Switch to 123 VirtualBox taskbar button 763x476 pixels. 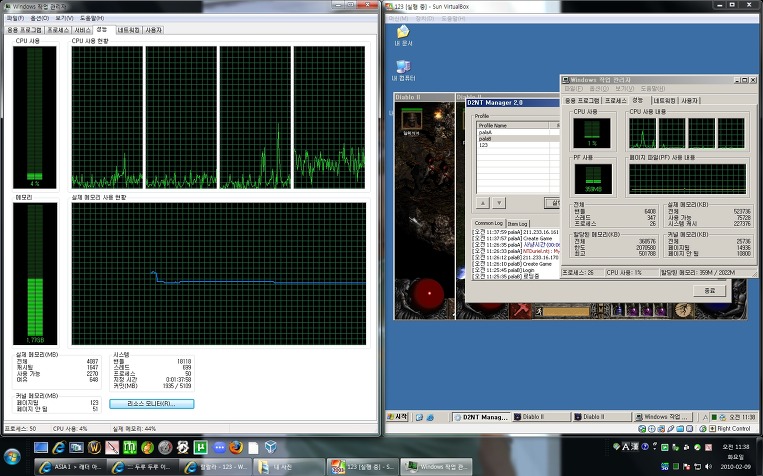(x=363, y=467)
